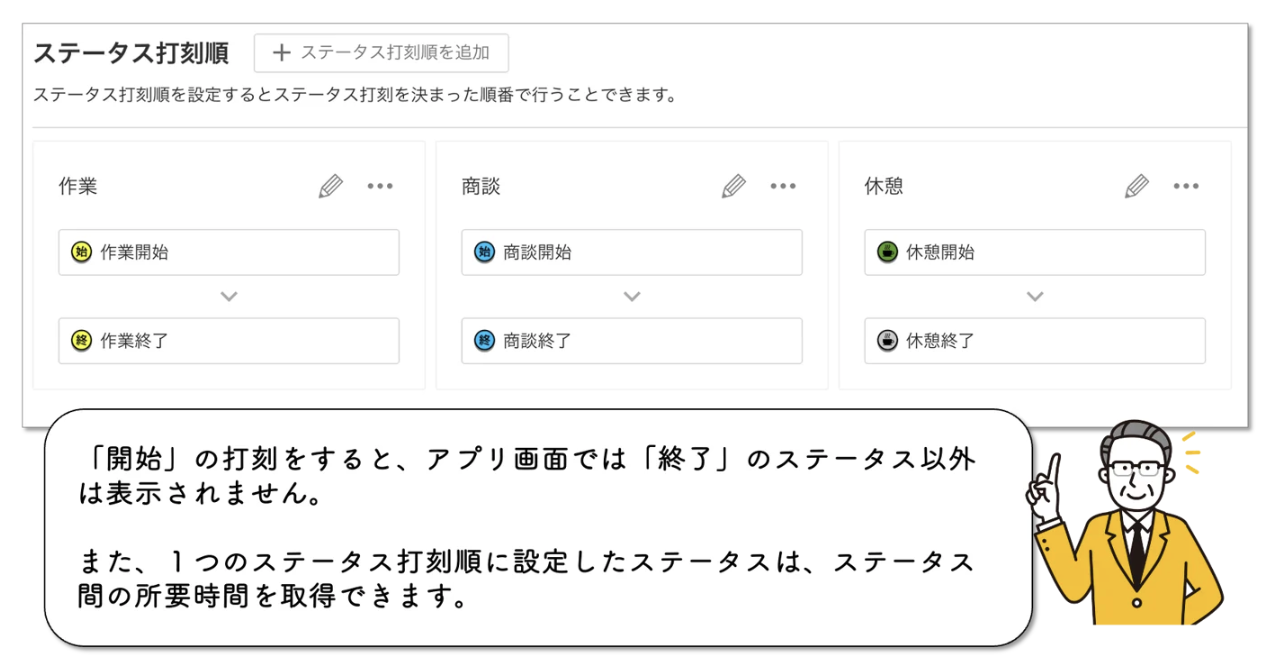Click the chevron between 作業開始 and 作業終了
Viewport: 1278px width, 666px height.
229,297
